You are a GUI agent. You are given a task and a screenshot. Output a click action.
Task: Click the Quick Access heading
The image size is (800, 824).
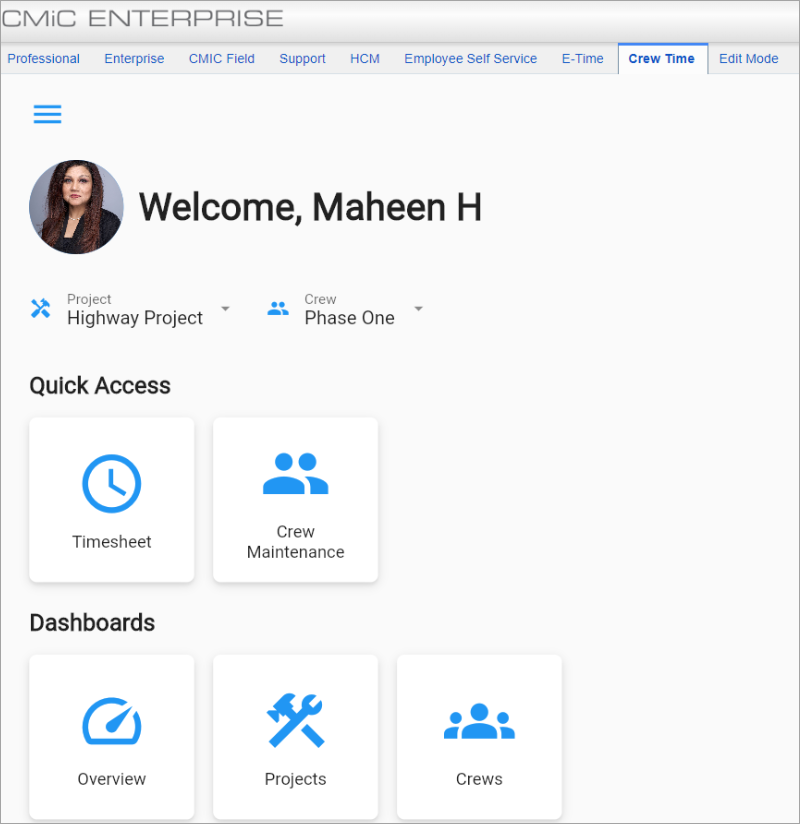coord(100,386)
